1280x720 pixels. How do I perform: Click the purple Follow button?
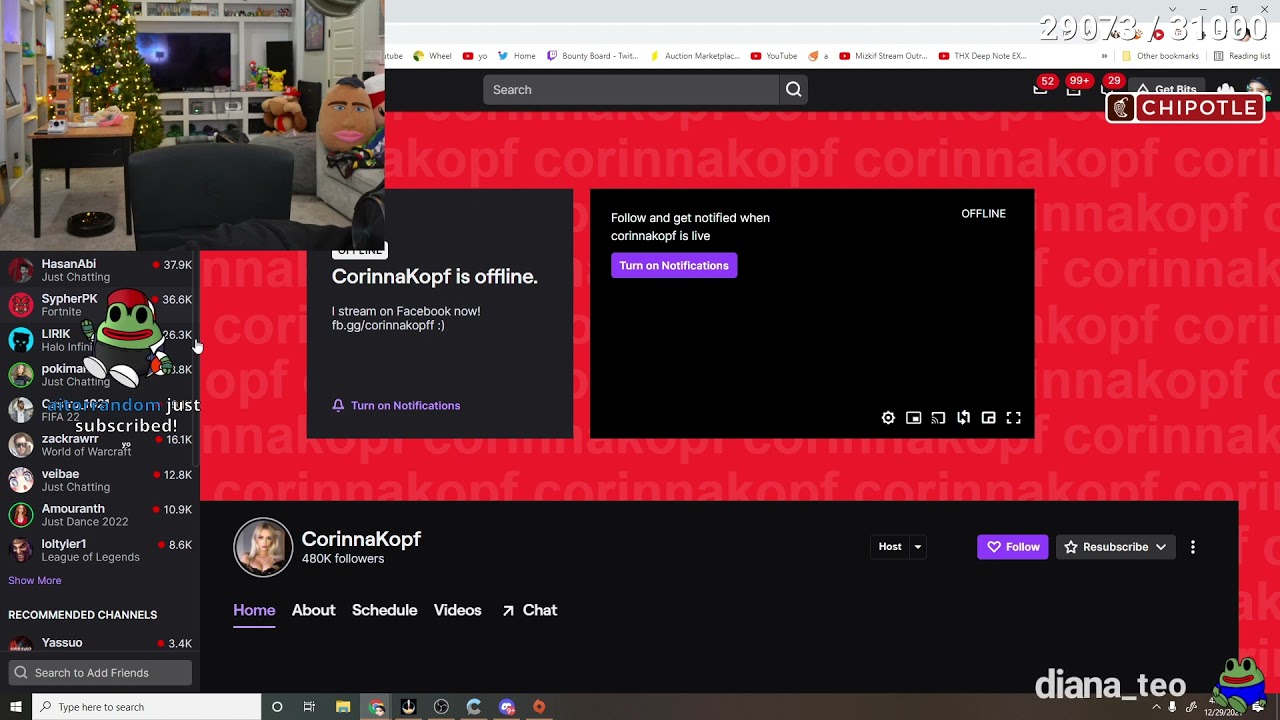click(x=1012, y=547)
